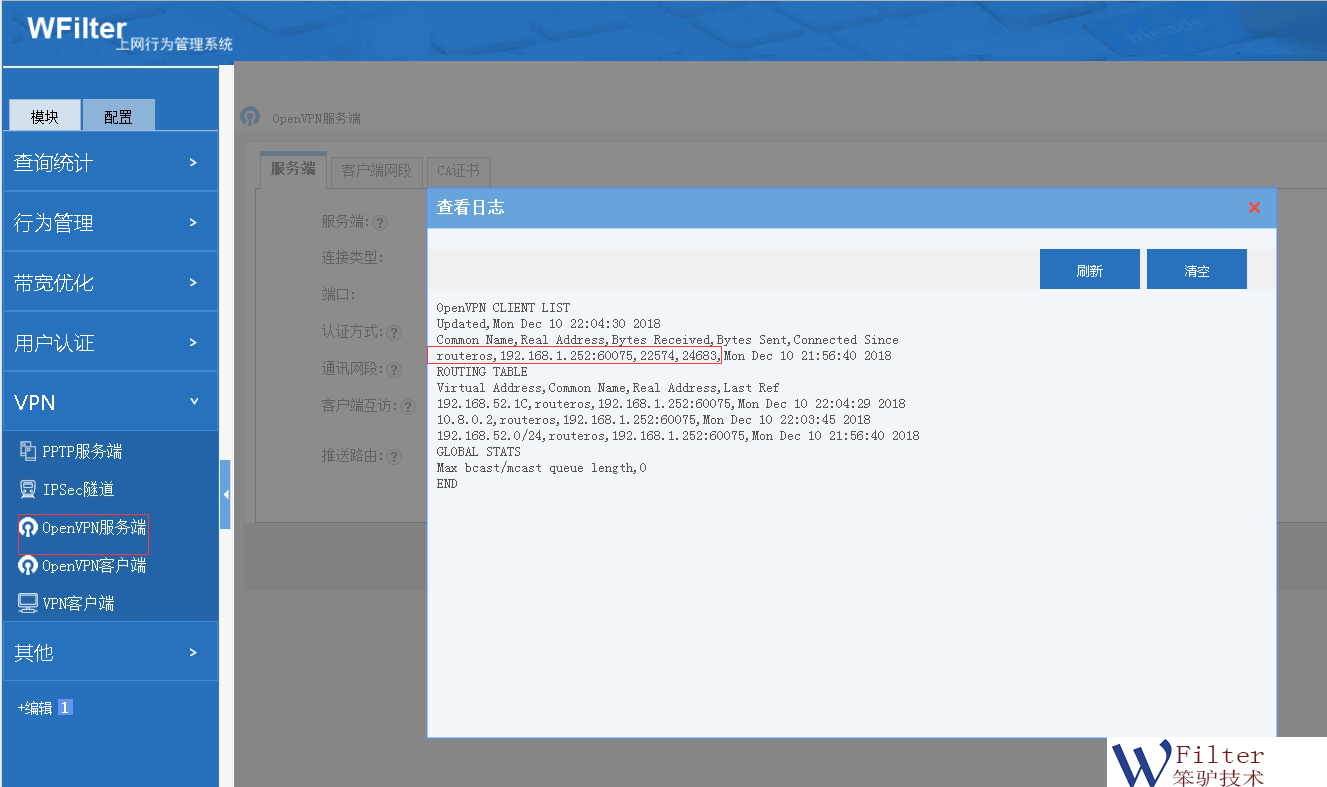The height and width of the screenshot is (787, 1327).
Task: Click the +编辑 link in sidebar
Action: [x=35, y=708]
